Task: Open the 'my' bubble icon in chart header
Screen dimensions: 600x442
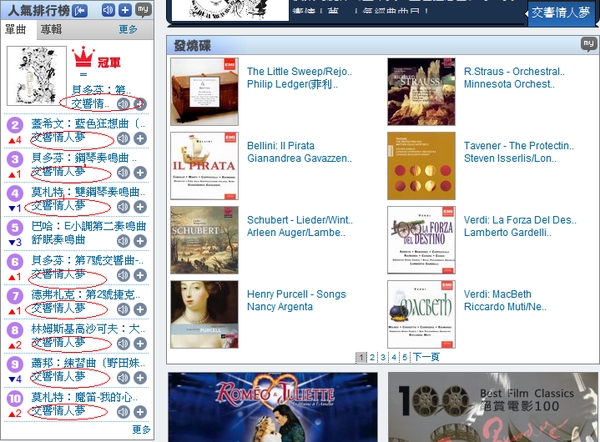Action: 143,10
